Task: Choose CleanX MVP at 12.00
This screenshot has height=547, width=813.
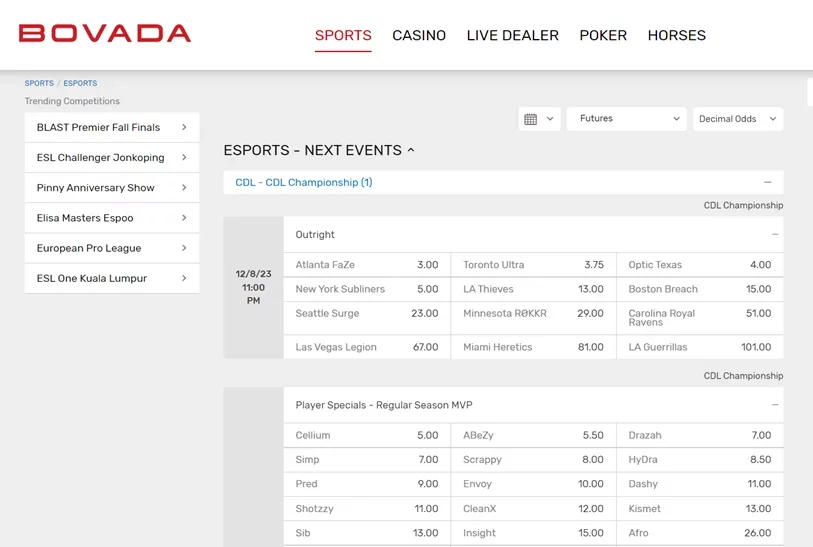Action: coord(534,509)
